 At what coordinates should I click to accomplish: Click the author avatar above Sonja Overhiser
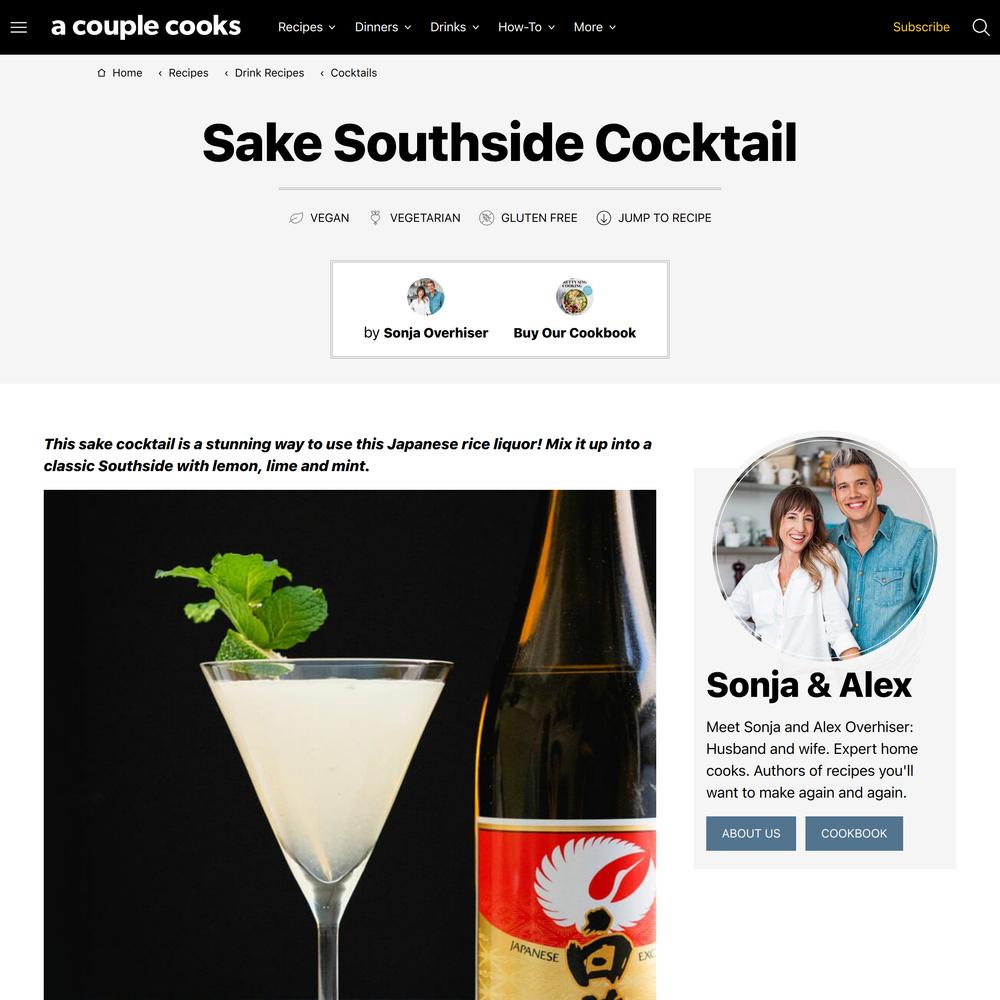pyautogui.click(x=425, y=297)
